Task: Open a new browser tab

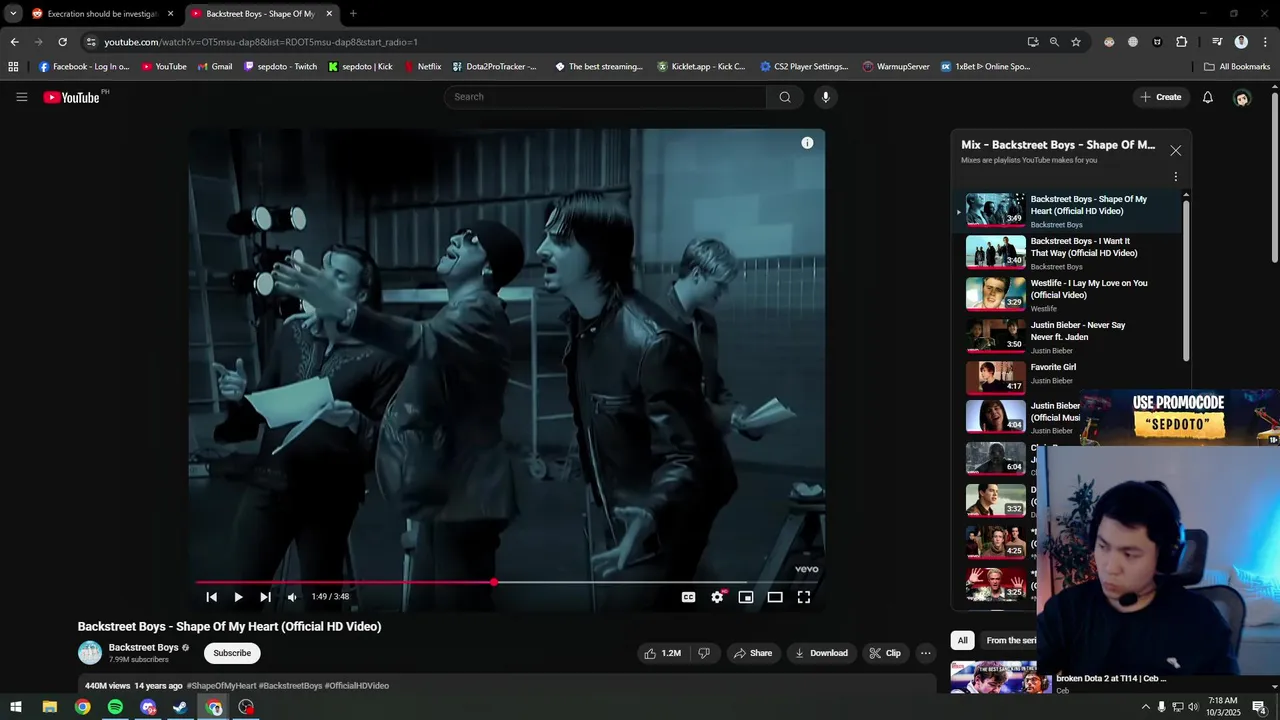Action: (353, 14)
